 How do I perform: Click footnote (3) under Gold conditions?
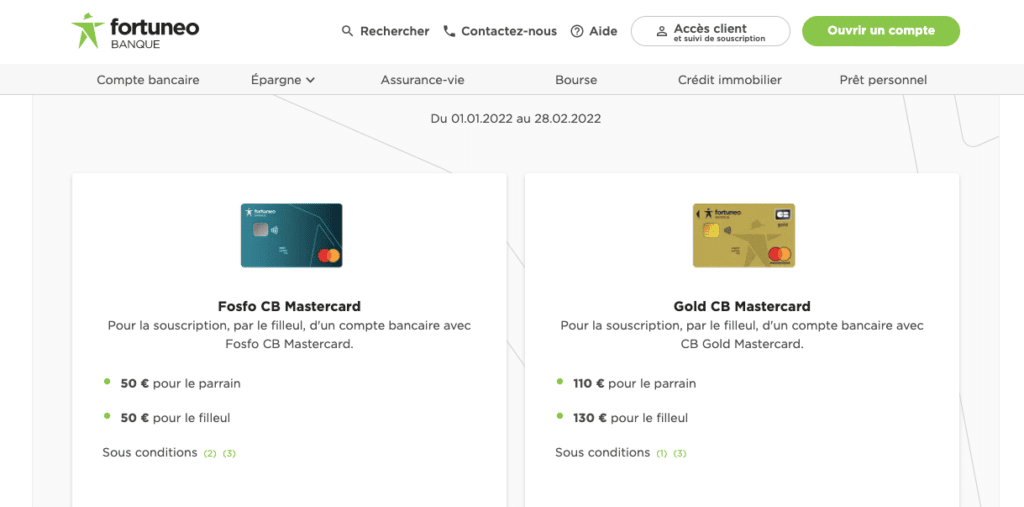click(680, 453)
